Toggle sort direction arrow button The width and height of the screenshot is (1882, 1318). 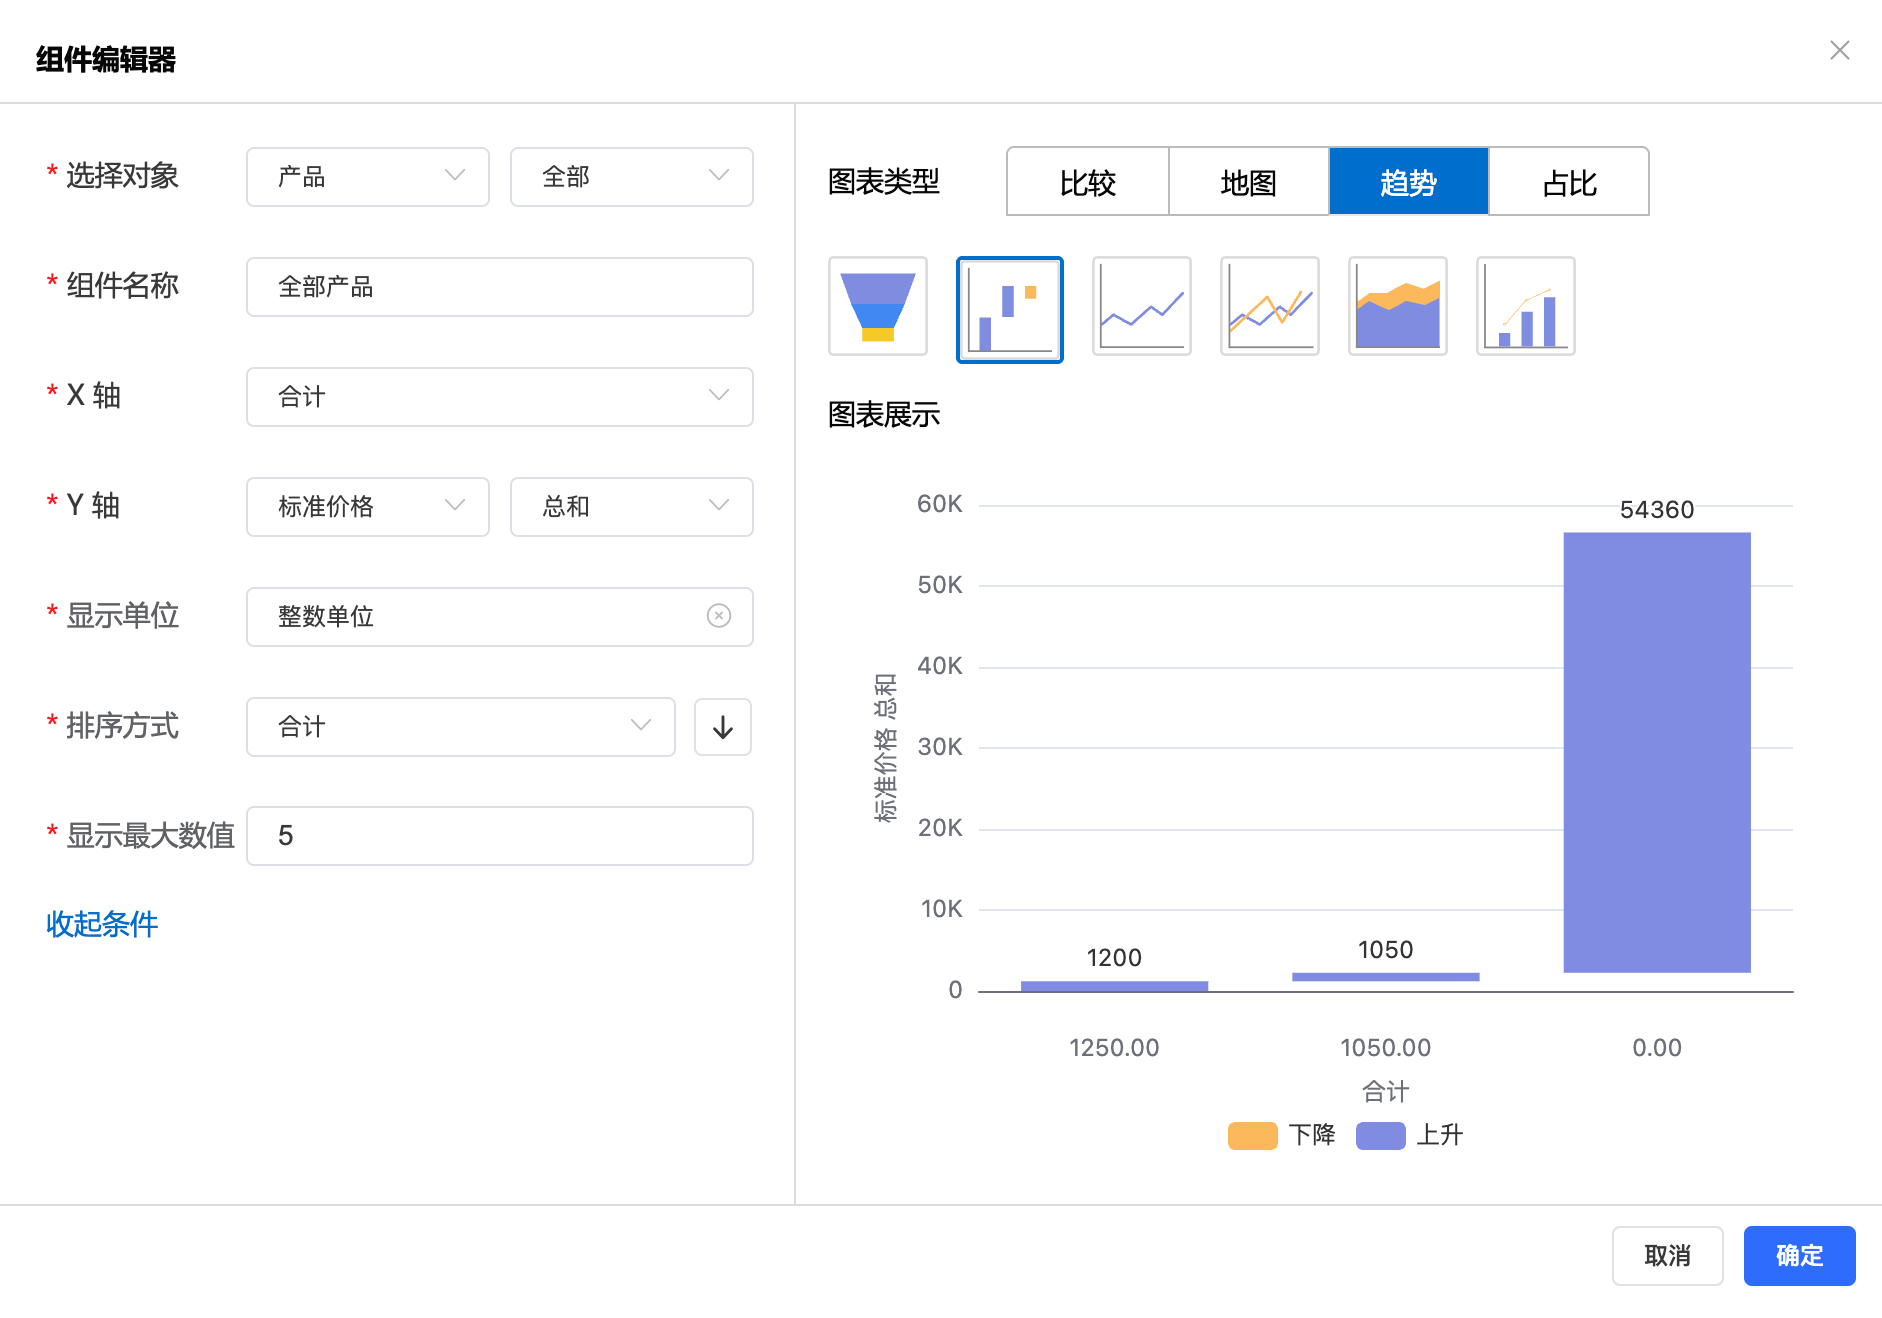click(722, 727)
